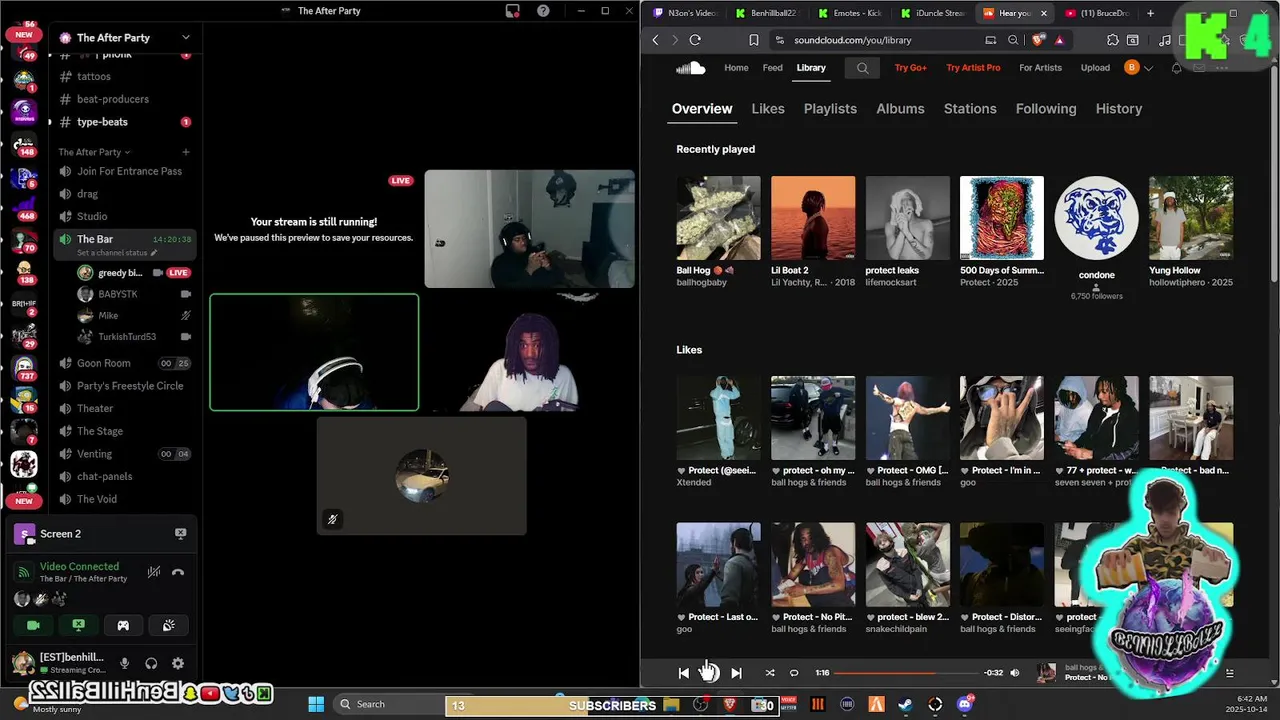Mute the SoundCloud player volume
This screenshot has height=720, width=1280.
1015,673
